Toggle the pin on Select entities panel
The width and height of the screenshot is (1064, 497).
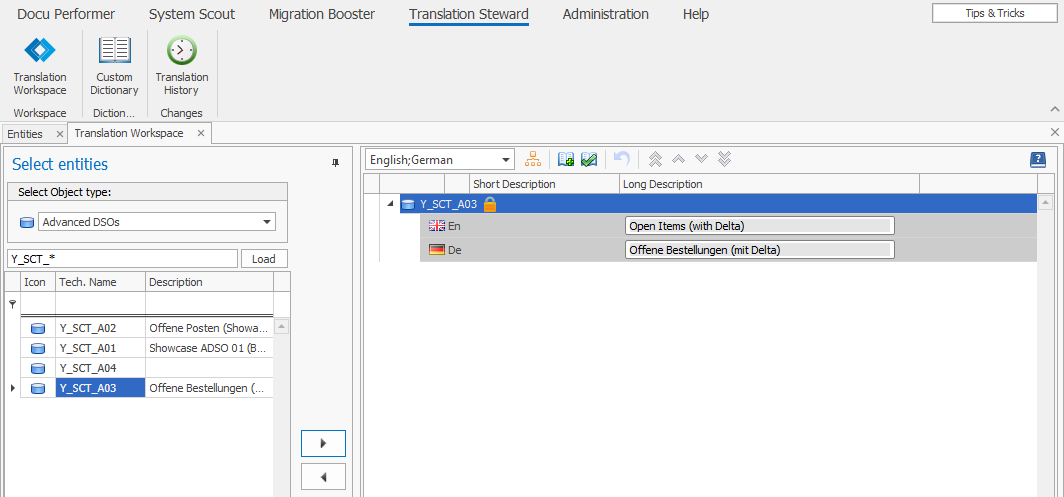[336, 164]
